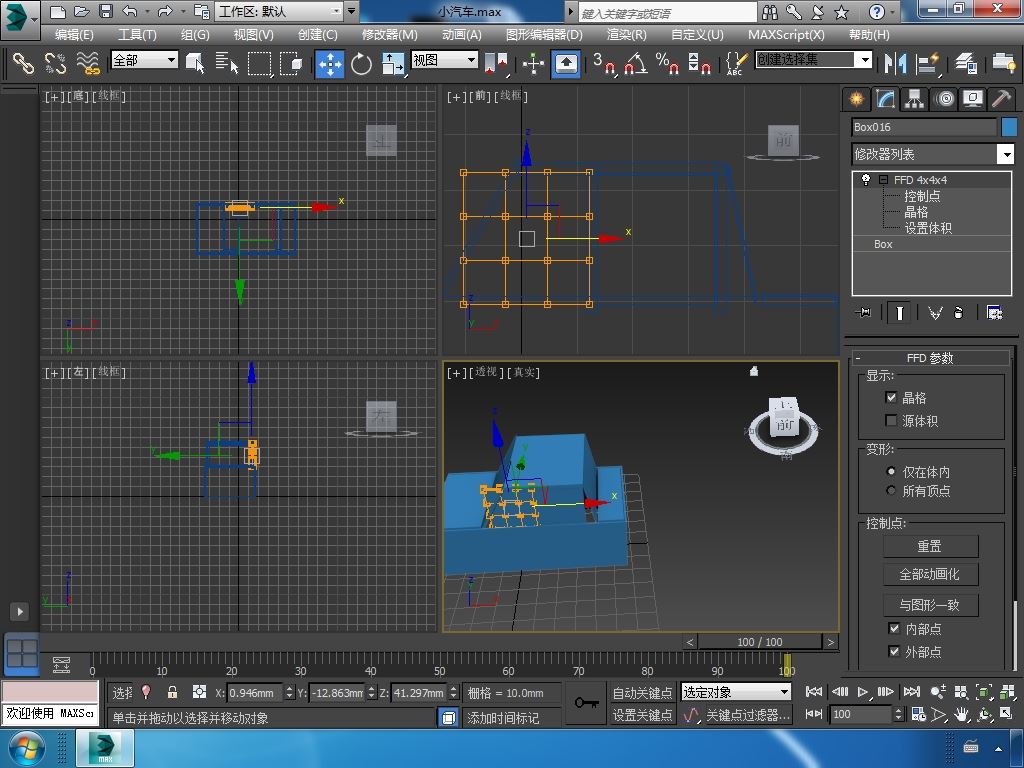This screenshot has width=1024, height=768.
Task: Pick the Rectangular Selection Region tool
Action: pos(259,63)
